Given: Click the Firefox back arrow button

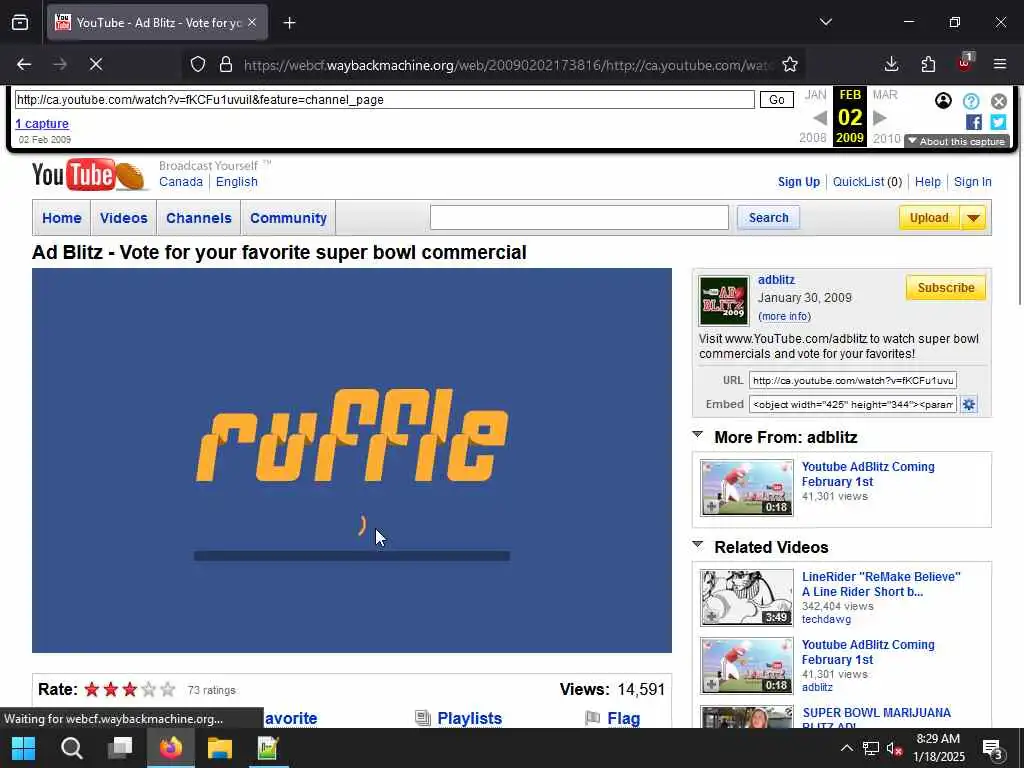Looking at the screenshot, I should [24, 64].
